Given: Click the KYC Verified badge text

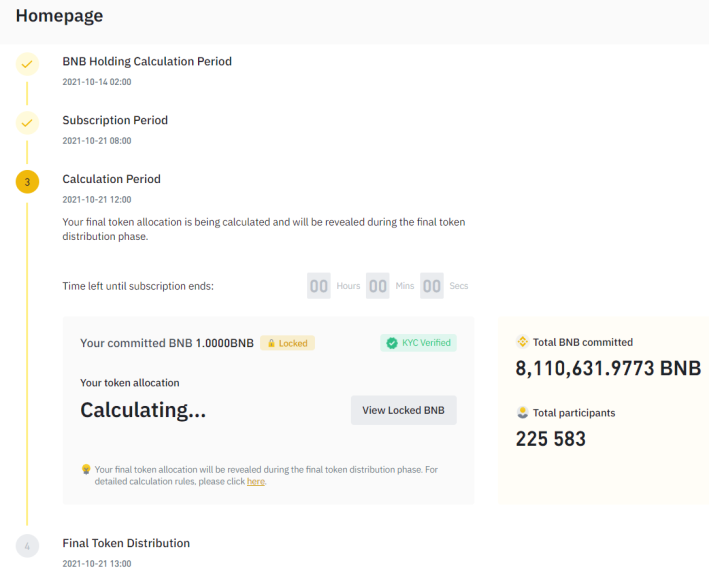Looking at the screenshot, I should coord(426,343).
